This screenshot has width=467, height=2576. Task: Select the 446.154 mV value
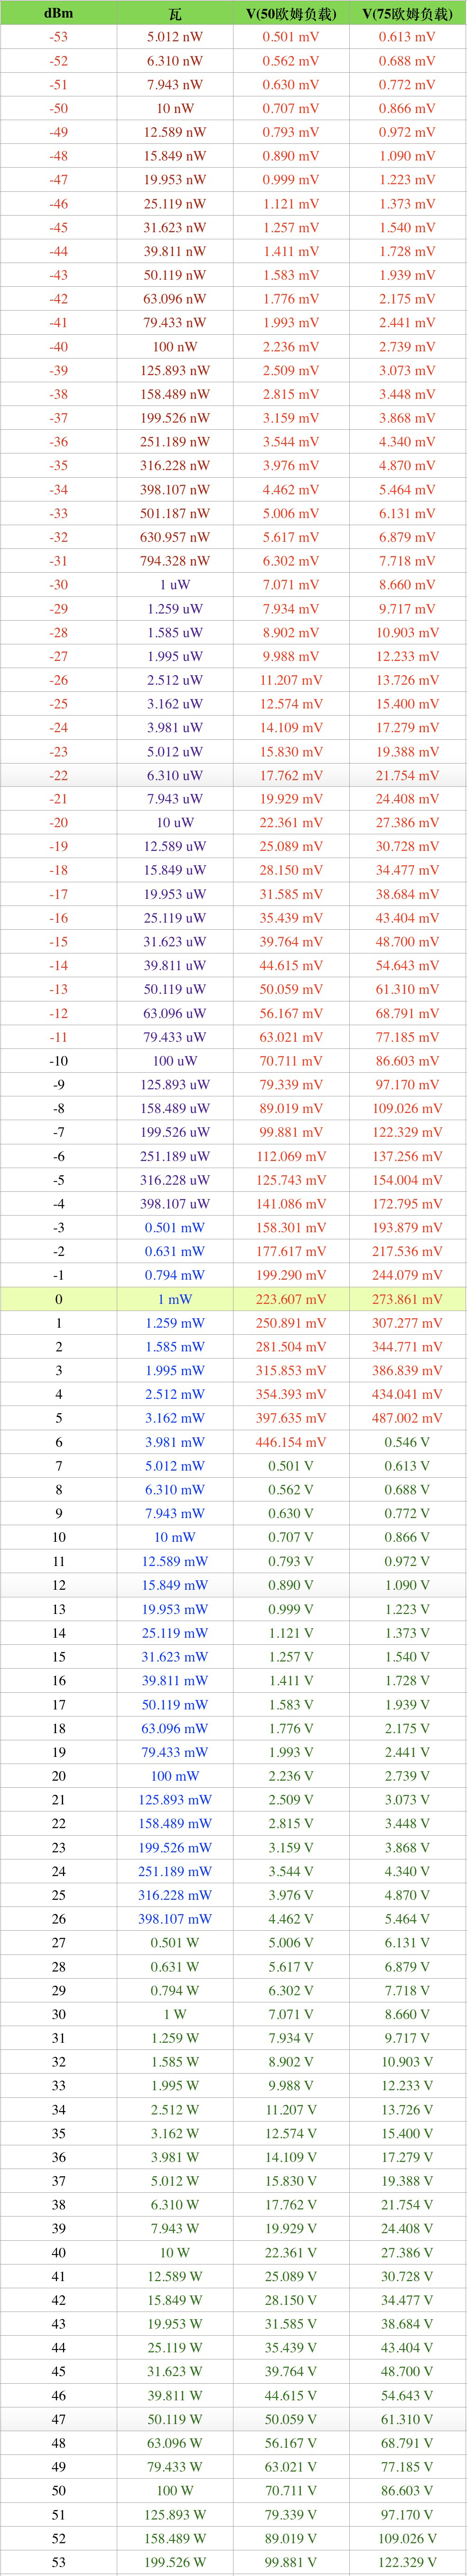tap(291, 1442)
